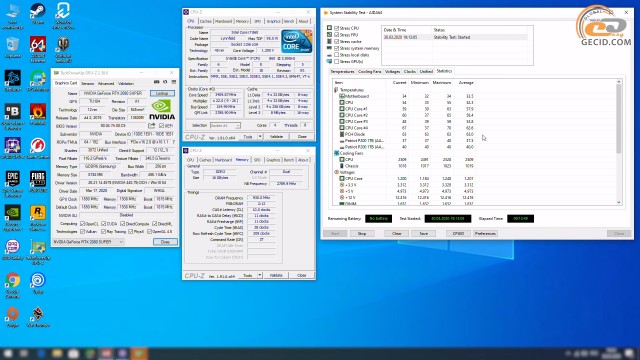Click the GPU-Z BIOS export share icon
This screenshot has width=640, height=360.
point(151,126)
